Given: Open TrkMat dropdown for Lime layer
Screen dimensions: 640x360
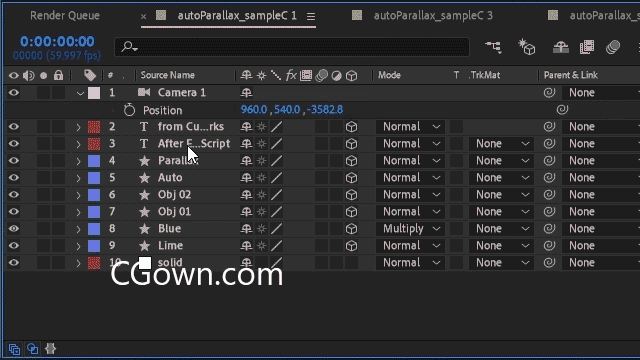Looking at the screenshot, I should coord(501,246).
